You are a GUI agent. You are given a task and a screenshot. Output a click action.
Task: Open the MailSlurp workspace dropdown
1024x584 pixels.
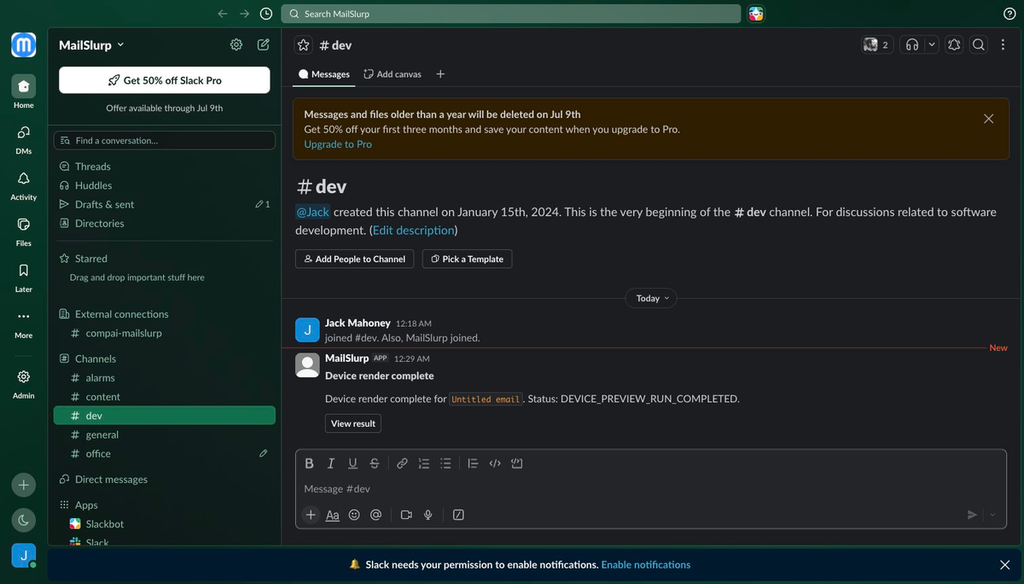click(91, 45)
